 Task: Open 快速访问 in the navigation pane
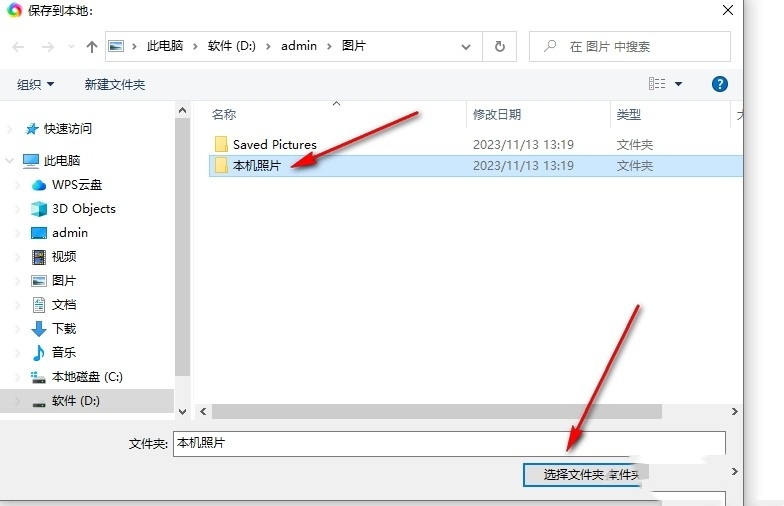click(68, 128)
